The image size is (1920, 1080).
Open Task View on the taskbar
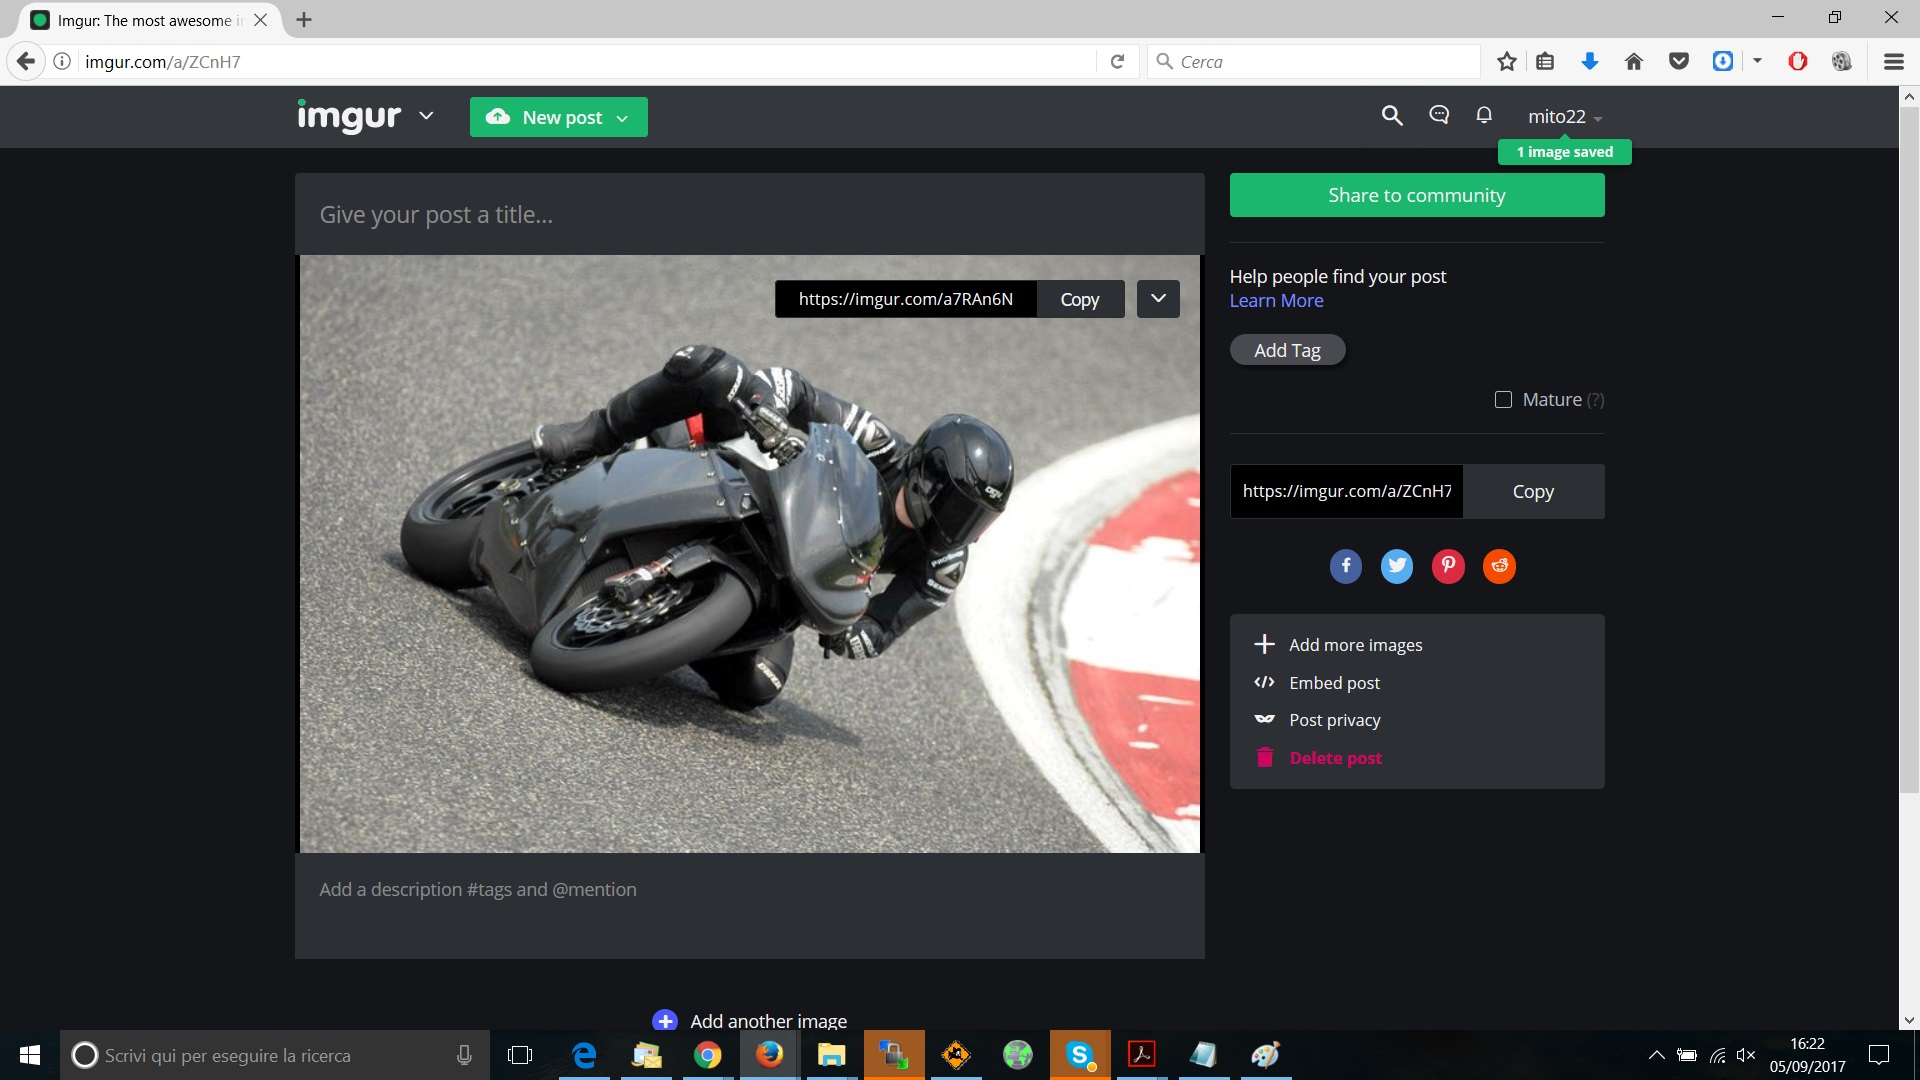tap(520, 1055)
